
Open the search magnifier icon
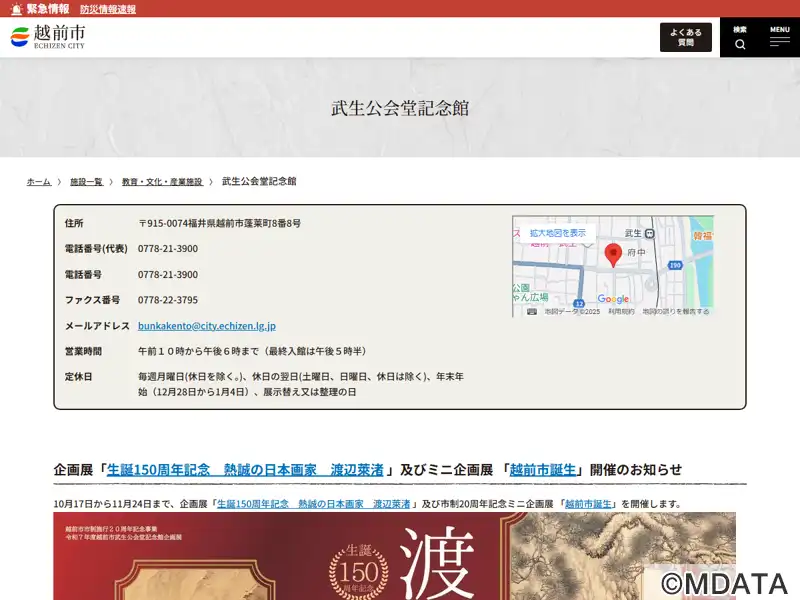click(x=740, y=44)
